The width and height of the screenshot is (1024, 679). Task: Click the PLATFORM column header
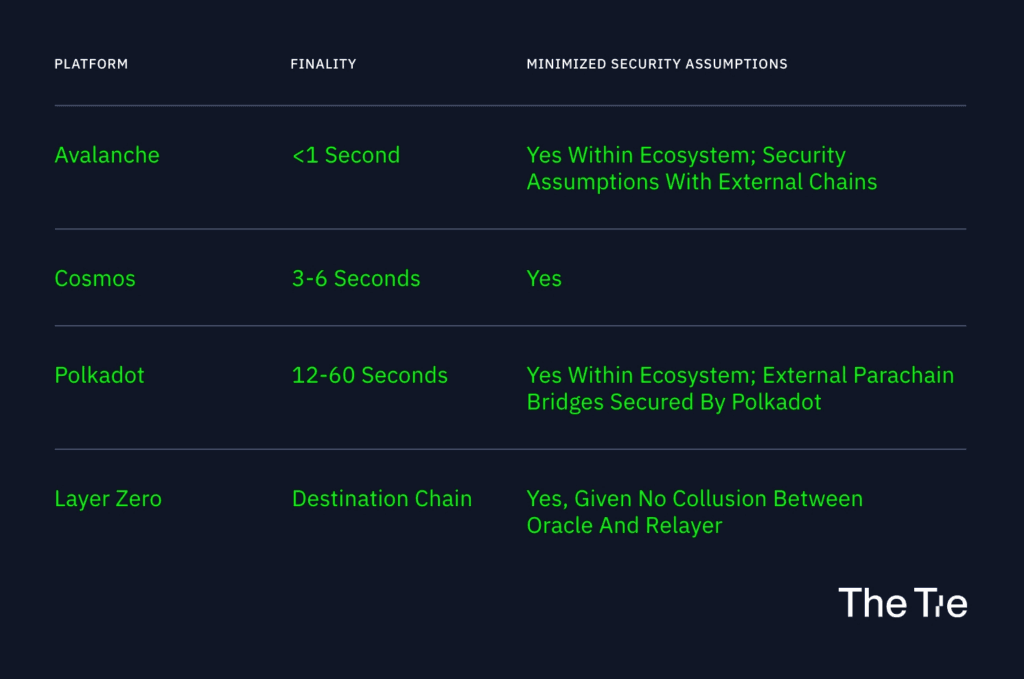point(91,64)
